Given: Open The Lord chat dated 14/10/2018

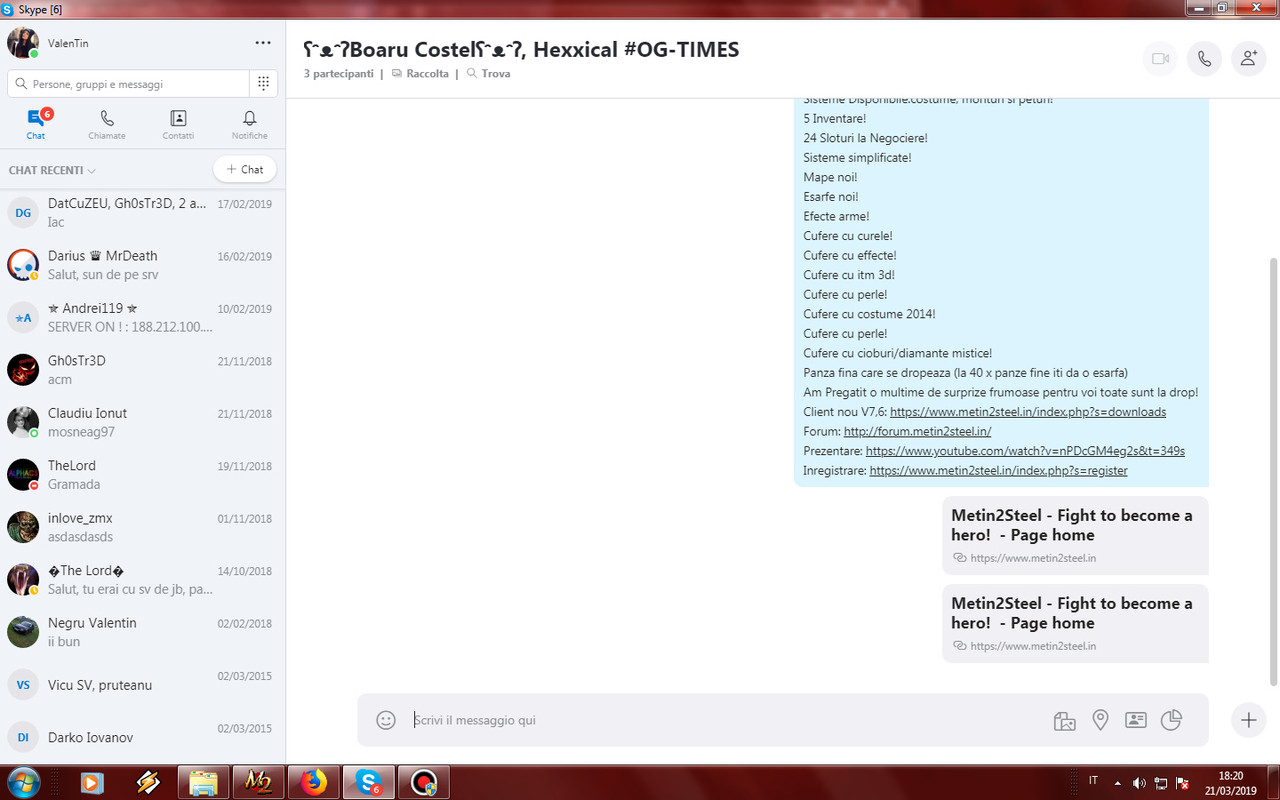Looking at the screenshot, I should click(x=142, y=580).
